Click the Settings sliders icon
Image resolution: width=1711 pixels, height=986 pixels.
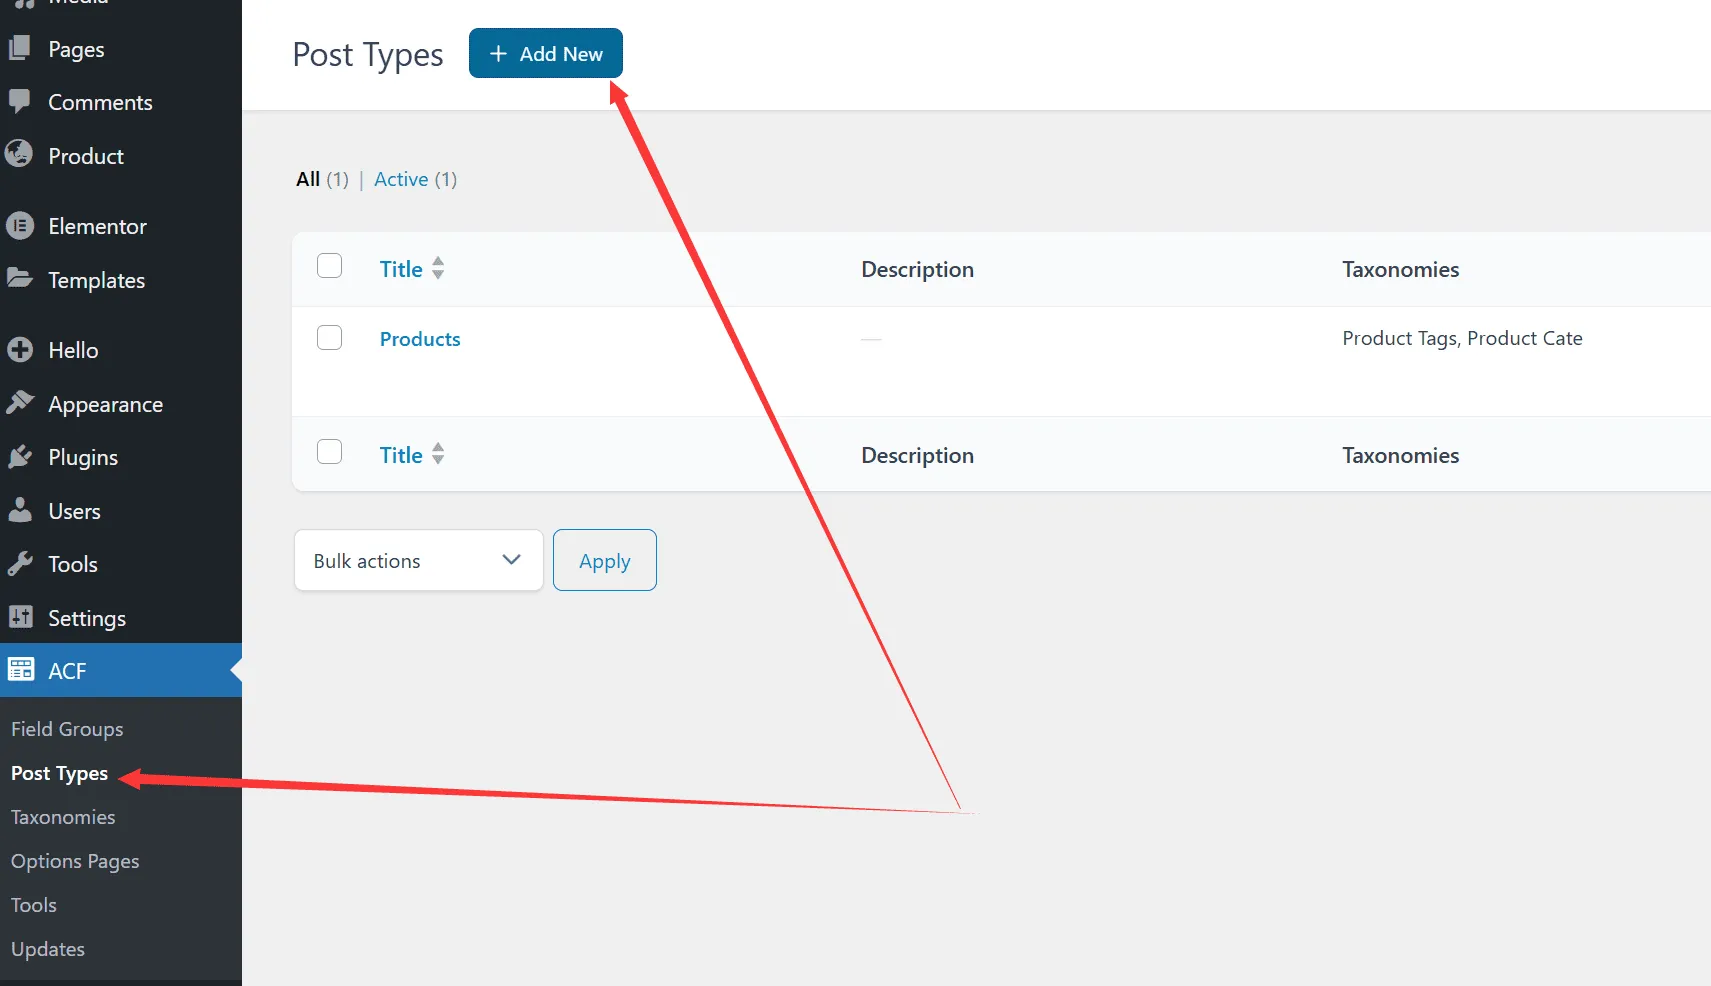click(20, 617)
